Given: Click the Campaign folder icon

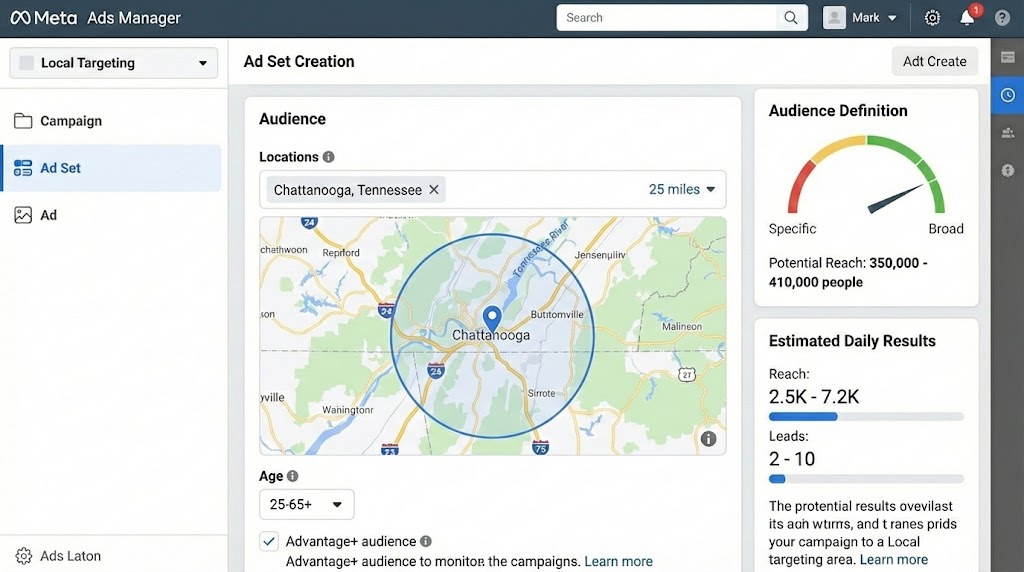Looking at the screenshot, I should pos(23,121).
